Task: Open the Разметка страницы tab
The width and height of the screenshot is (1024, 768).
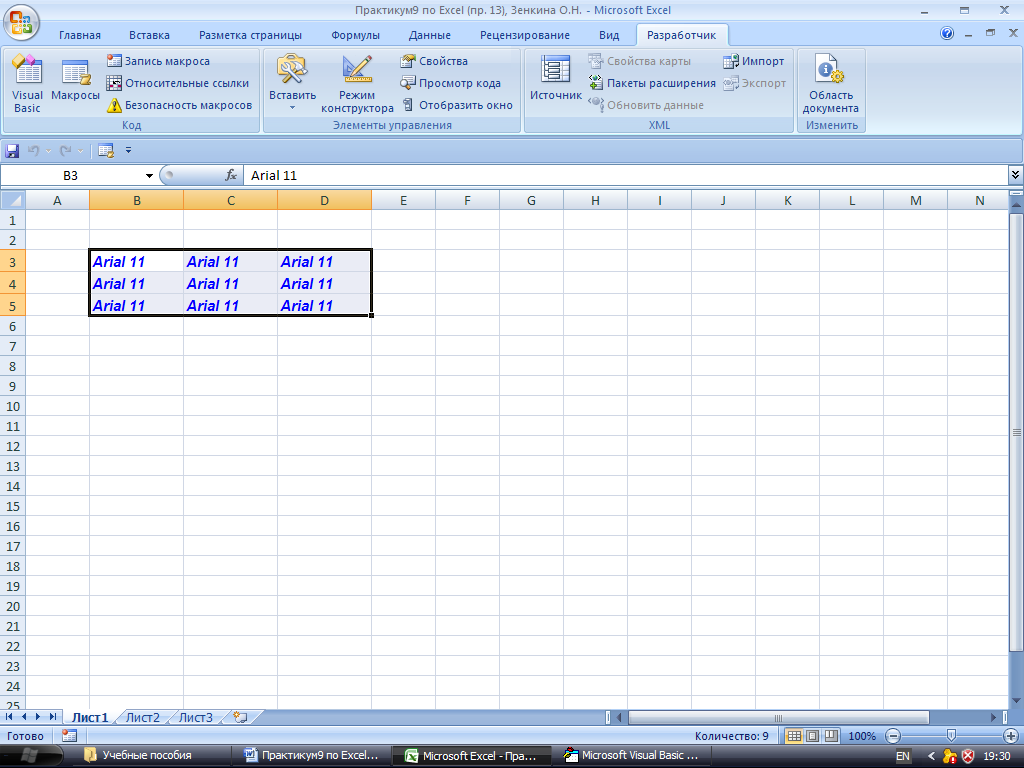Action: pyautogui.click(x=250, y=35)
